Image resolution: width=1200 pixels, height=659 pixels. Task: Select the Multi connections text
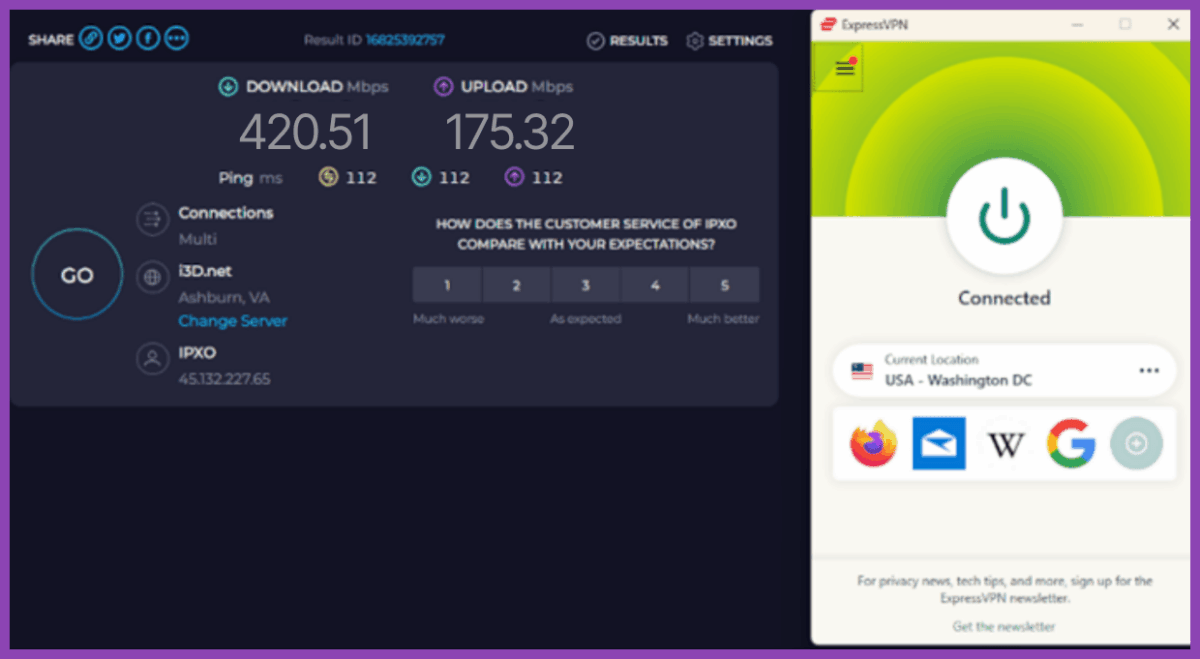click(197, 239)
